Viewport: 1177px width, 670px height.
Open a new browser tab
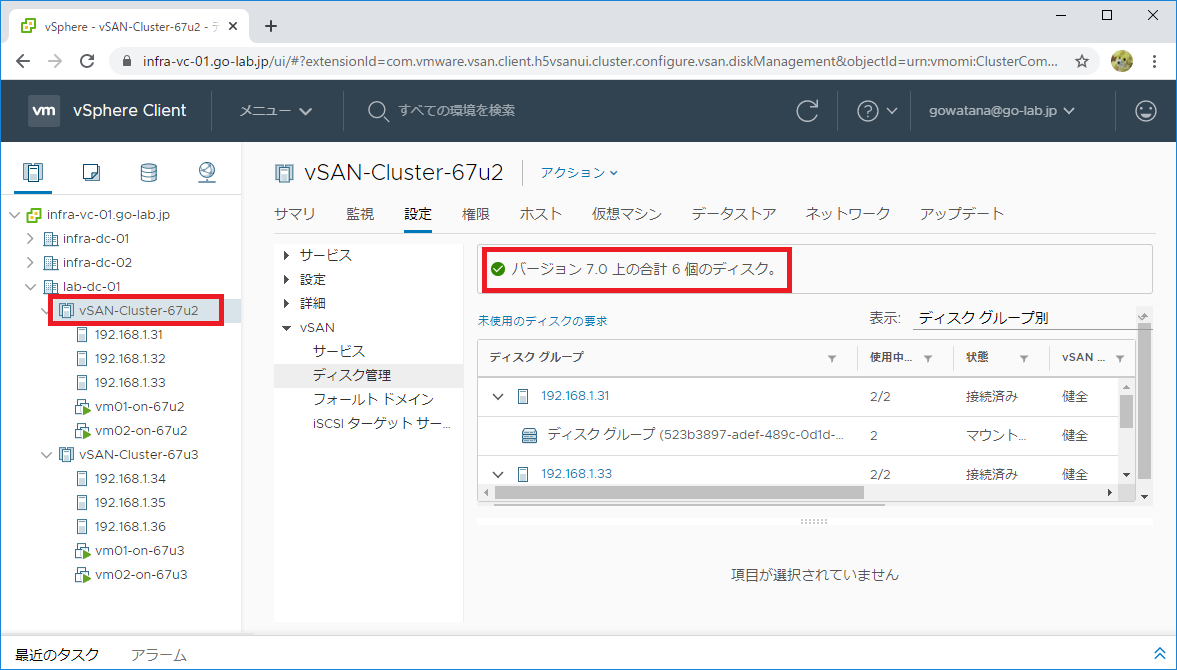(271, 26)
